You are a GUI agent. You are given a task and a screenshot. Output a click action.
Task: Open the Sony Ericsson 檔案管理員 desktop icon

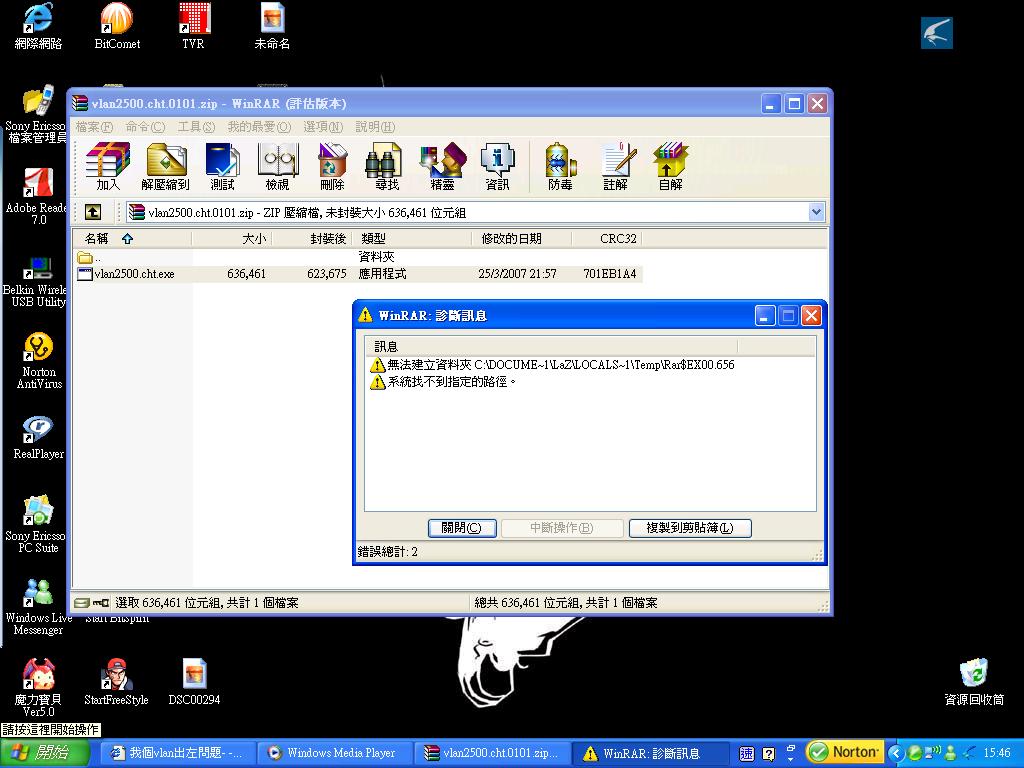(x=37, y=114)
